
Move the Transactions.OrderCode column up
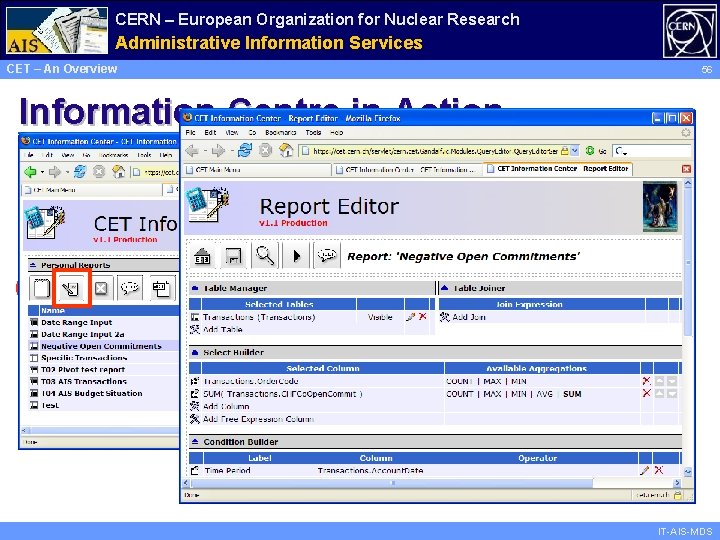(x=660, y=381)
